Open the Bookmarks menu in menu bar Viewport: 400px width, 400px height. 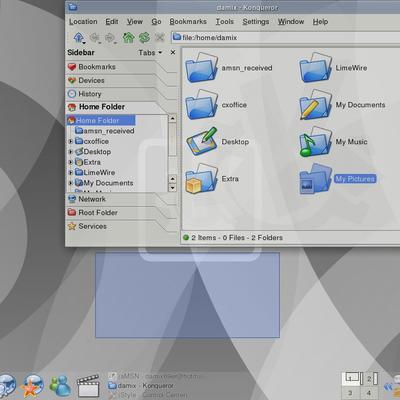pyautogui.click(x=188, y=22)
